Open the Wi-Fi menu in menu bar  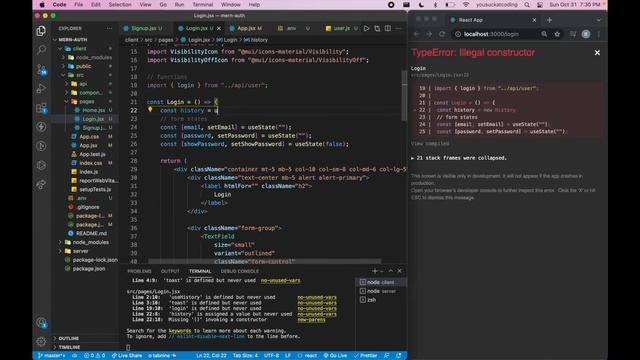tap(466, 5)
